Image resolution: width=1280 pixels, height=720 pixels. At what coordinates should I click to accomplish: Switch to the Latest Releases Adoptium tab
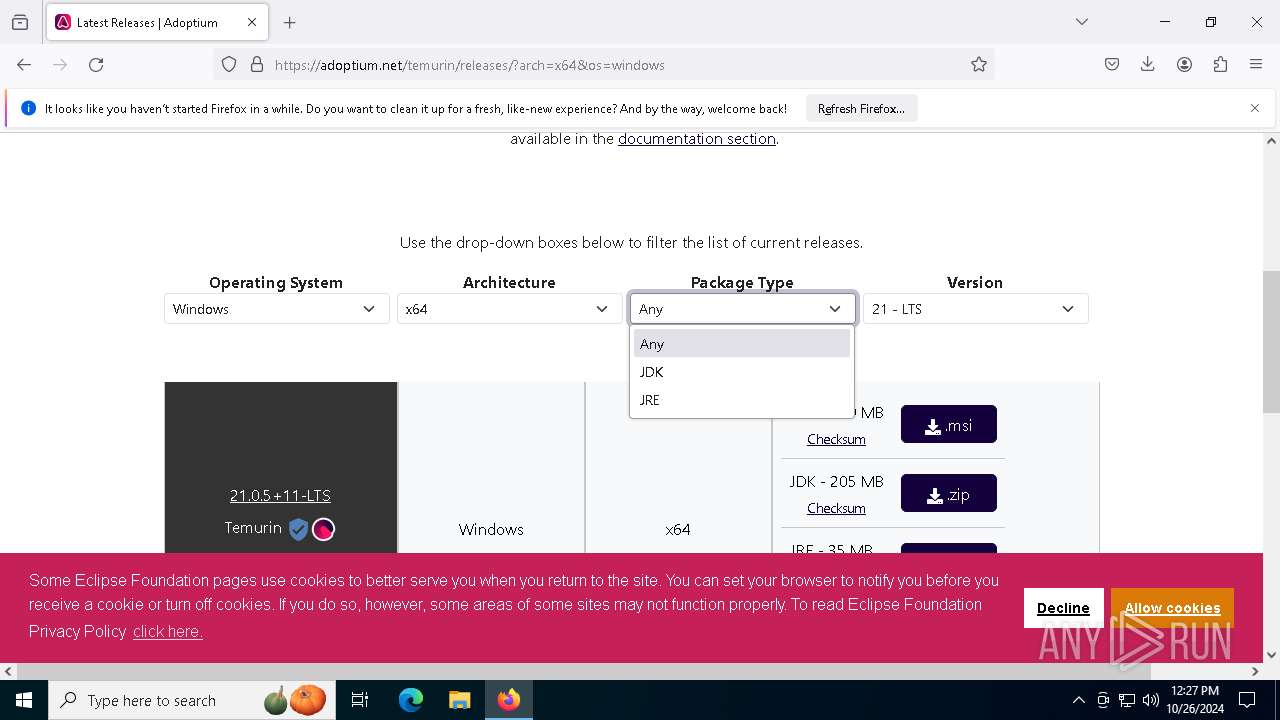coord(158,22)
